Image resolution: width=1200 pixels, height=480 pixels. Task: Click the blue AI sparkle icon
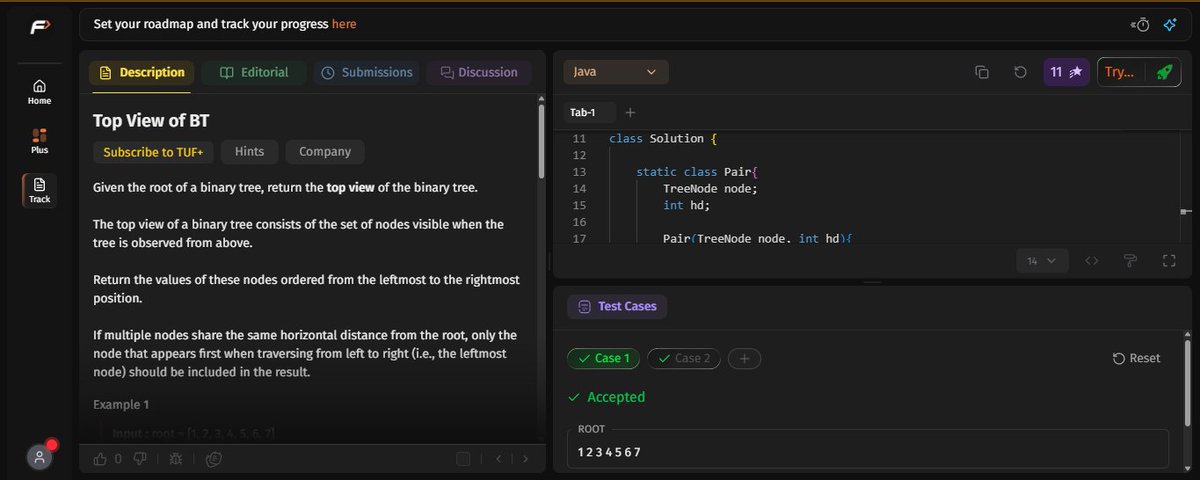point(1169,24)
